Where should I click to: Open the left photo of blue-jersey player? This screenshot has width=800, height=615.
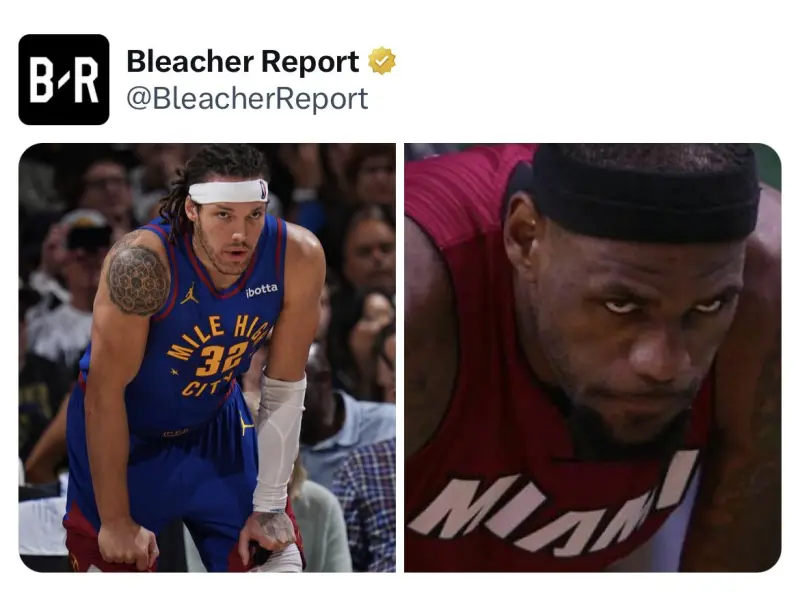tap(207, 357)
